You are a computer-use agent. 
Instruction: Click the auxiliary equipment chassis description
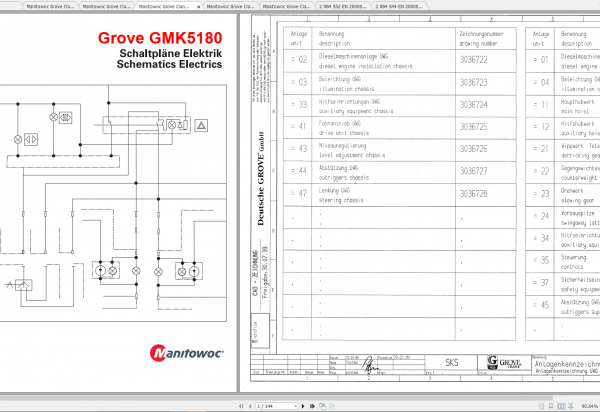[356, 111]
